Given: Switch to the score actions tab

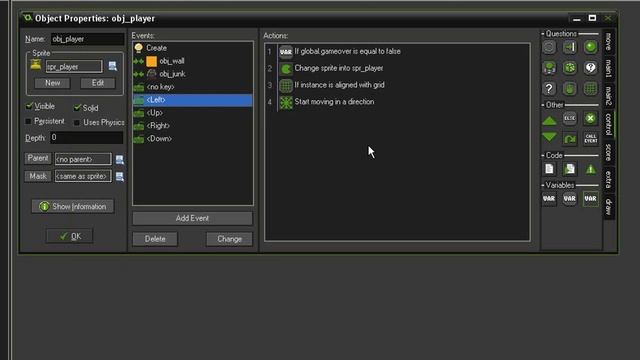Looking at the screenshot, I should pyautogui.click(x=608, y=152).
